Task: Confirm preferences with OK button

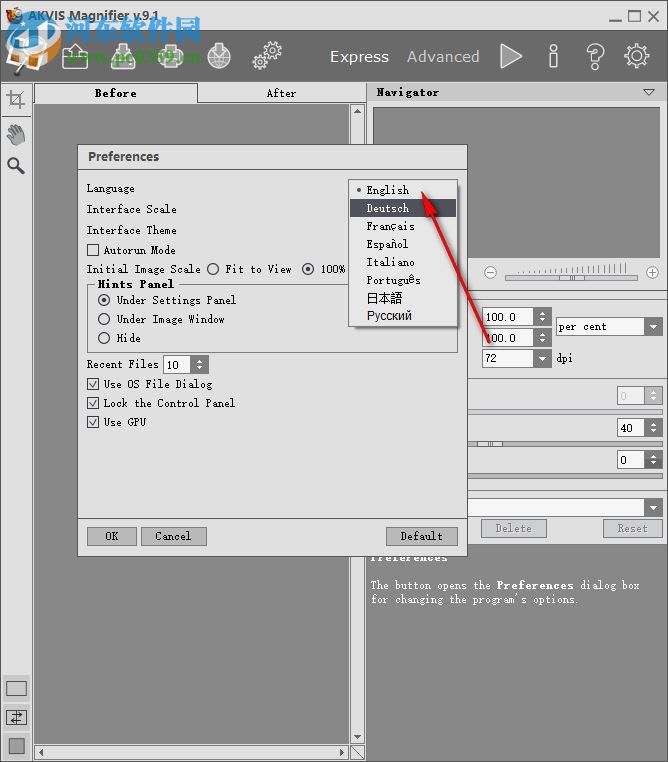Action: tap(112, 536)
